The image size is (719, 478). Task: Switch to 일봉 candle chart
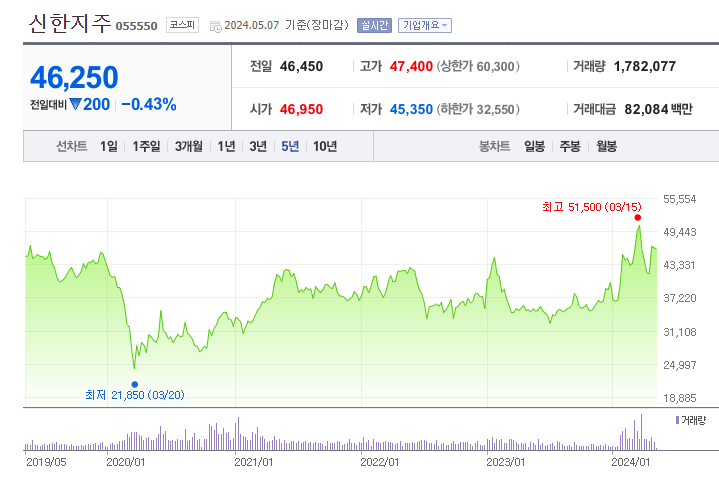point(534,146)
